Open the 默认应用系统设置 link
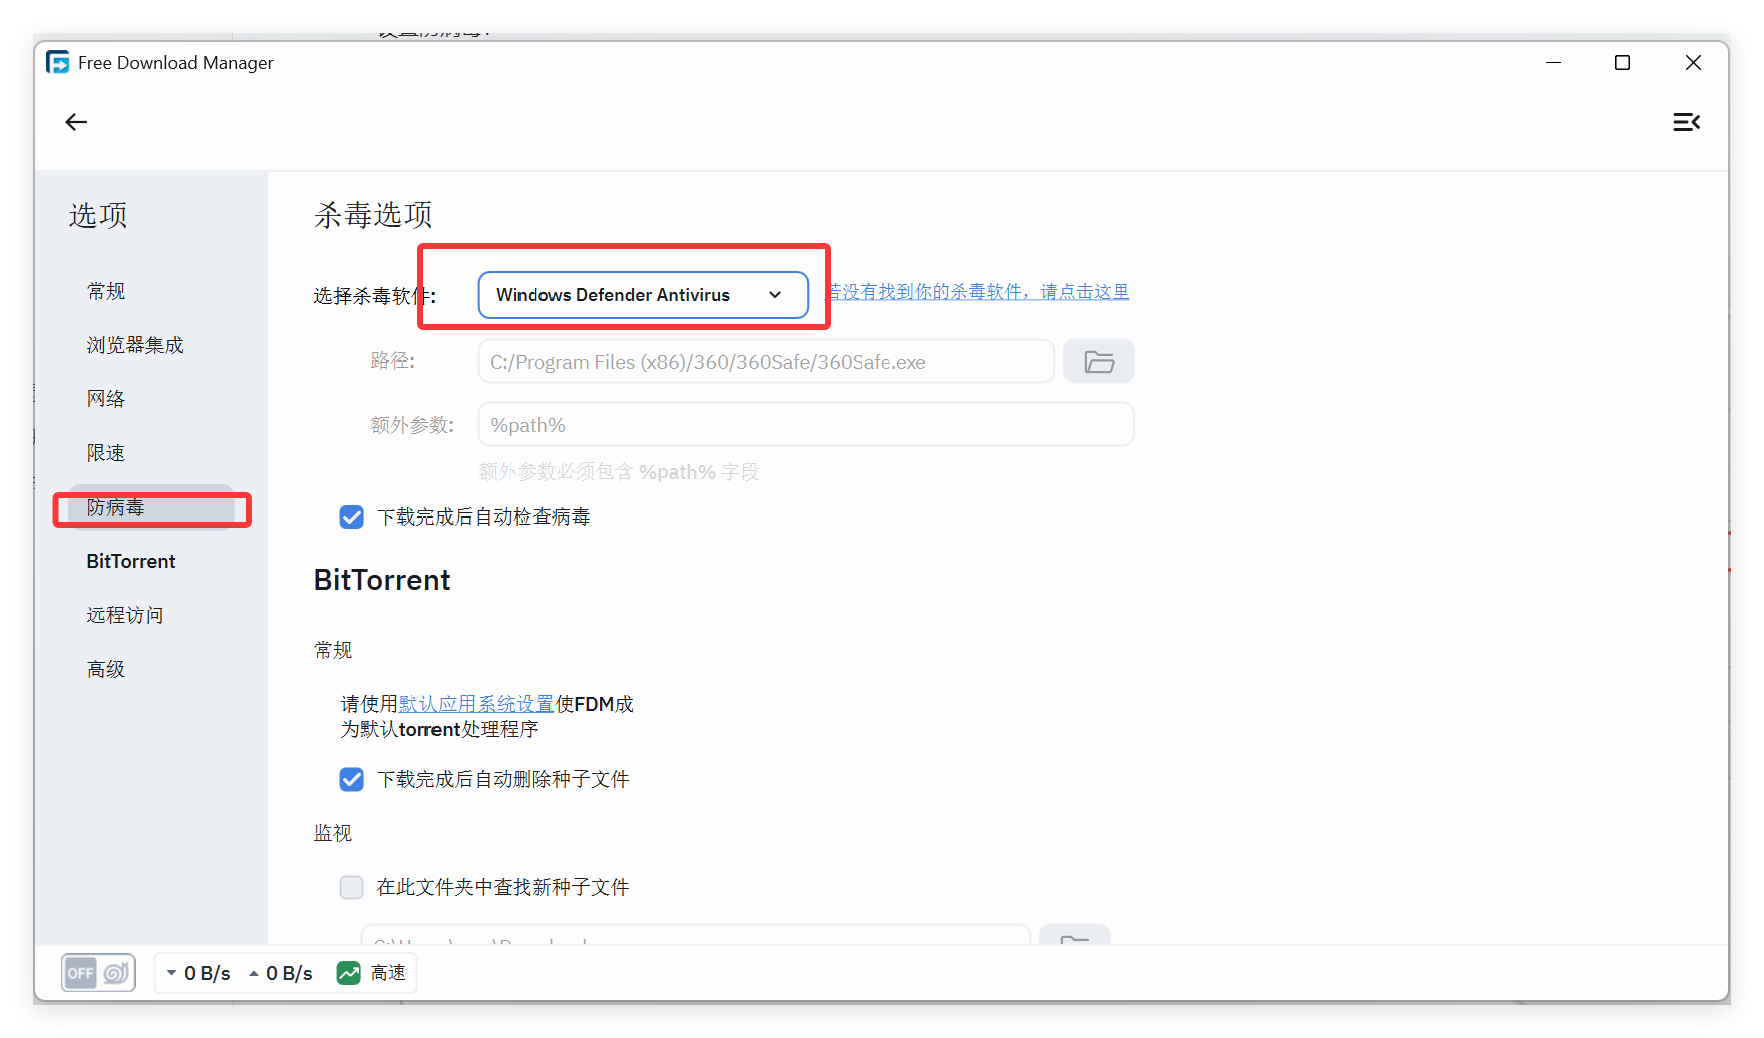Screen dimensions: 1764x1038 (476, 704)
